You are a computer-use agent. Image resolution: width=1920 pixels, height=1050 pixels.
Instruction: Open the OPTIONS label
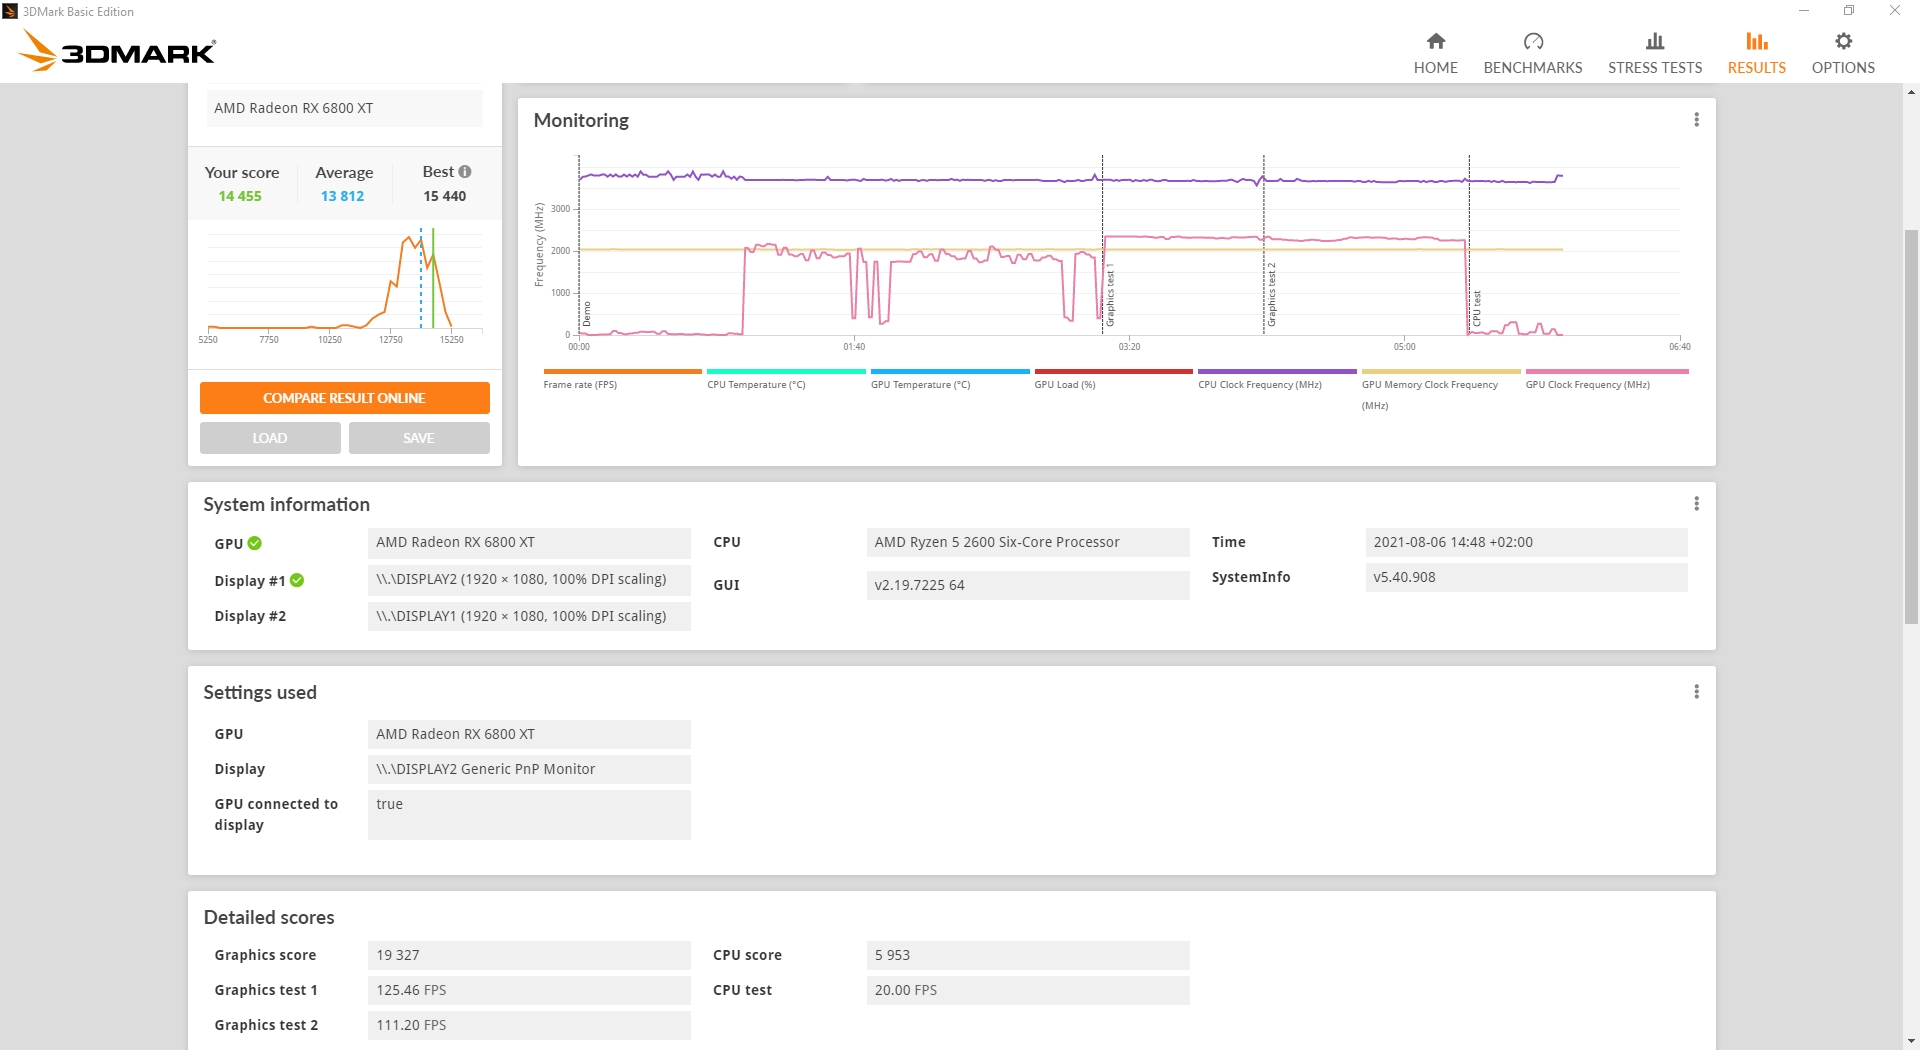(x=1843, y=68)
